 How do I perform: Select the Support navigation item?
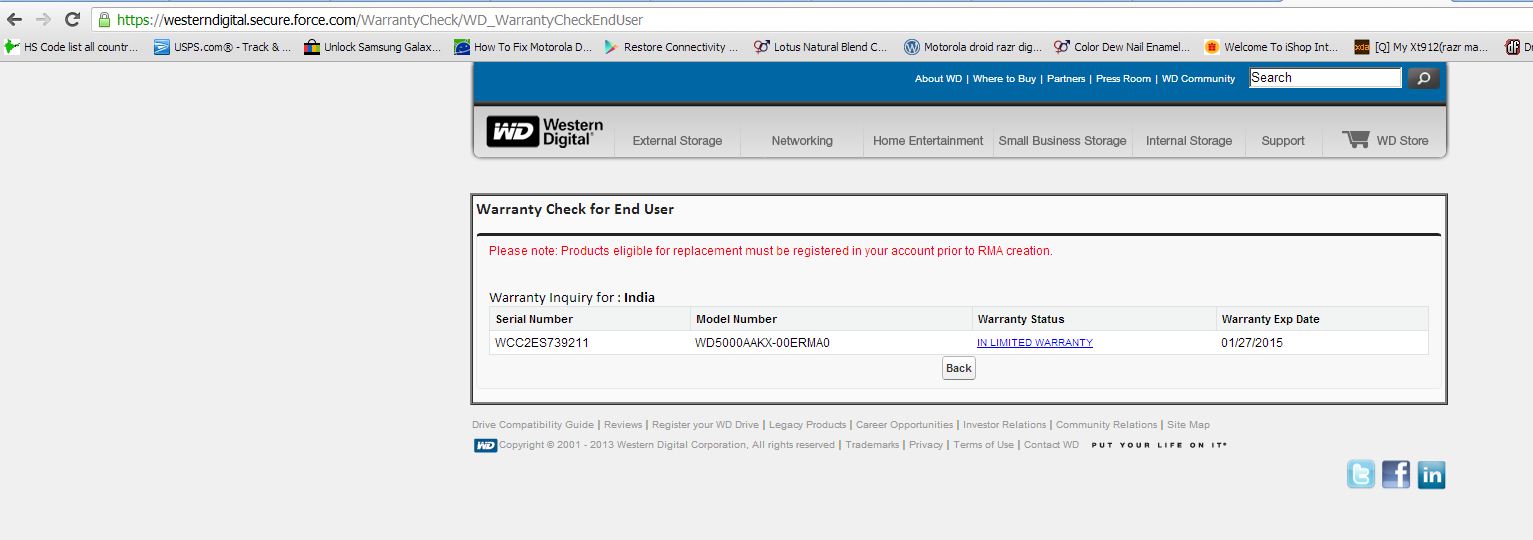point(1283,141)
